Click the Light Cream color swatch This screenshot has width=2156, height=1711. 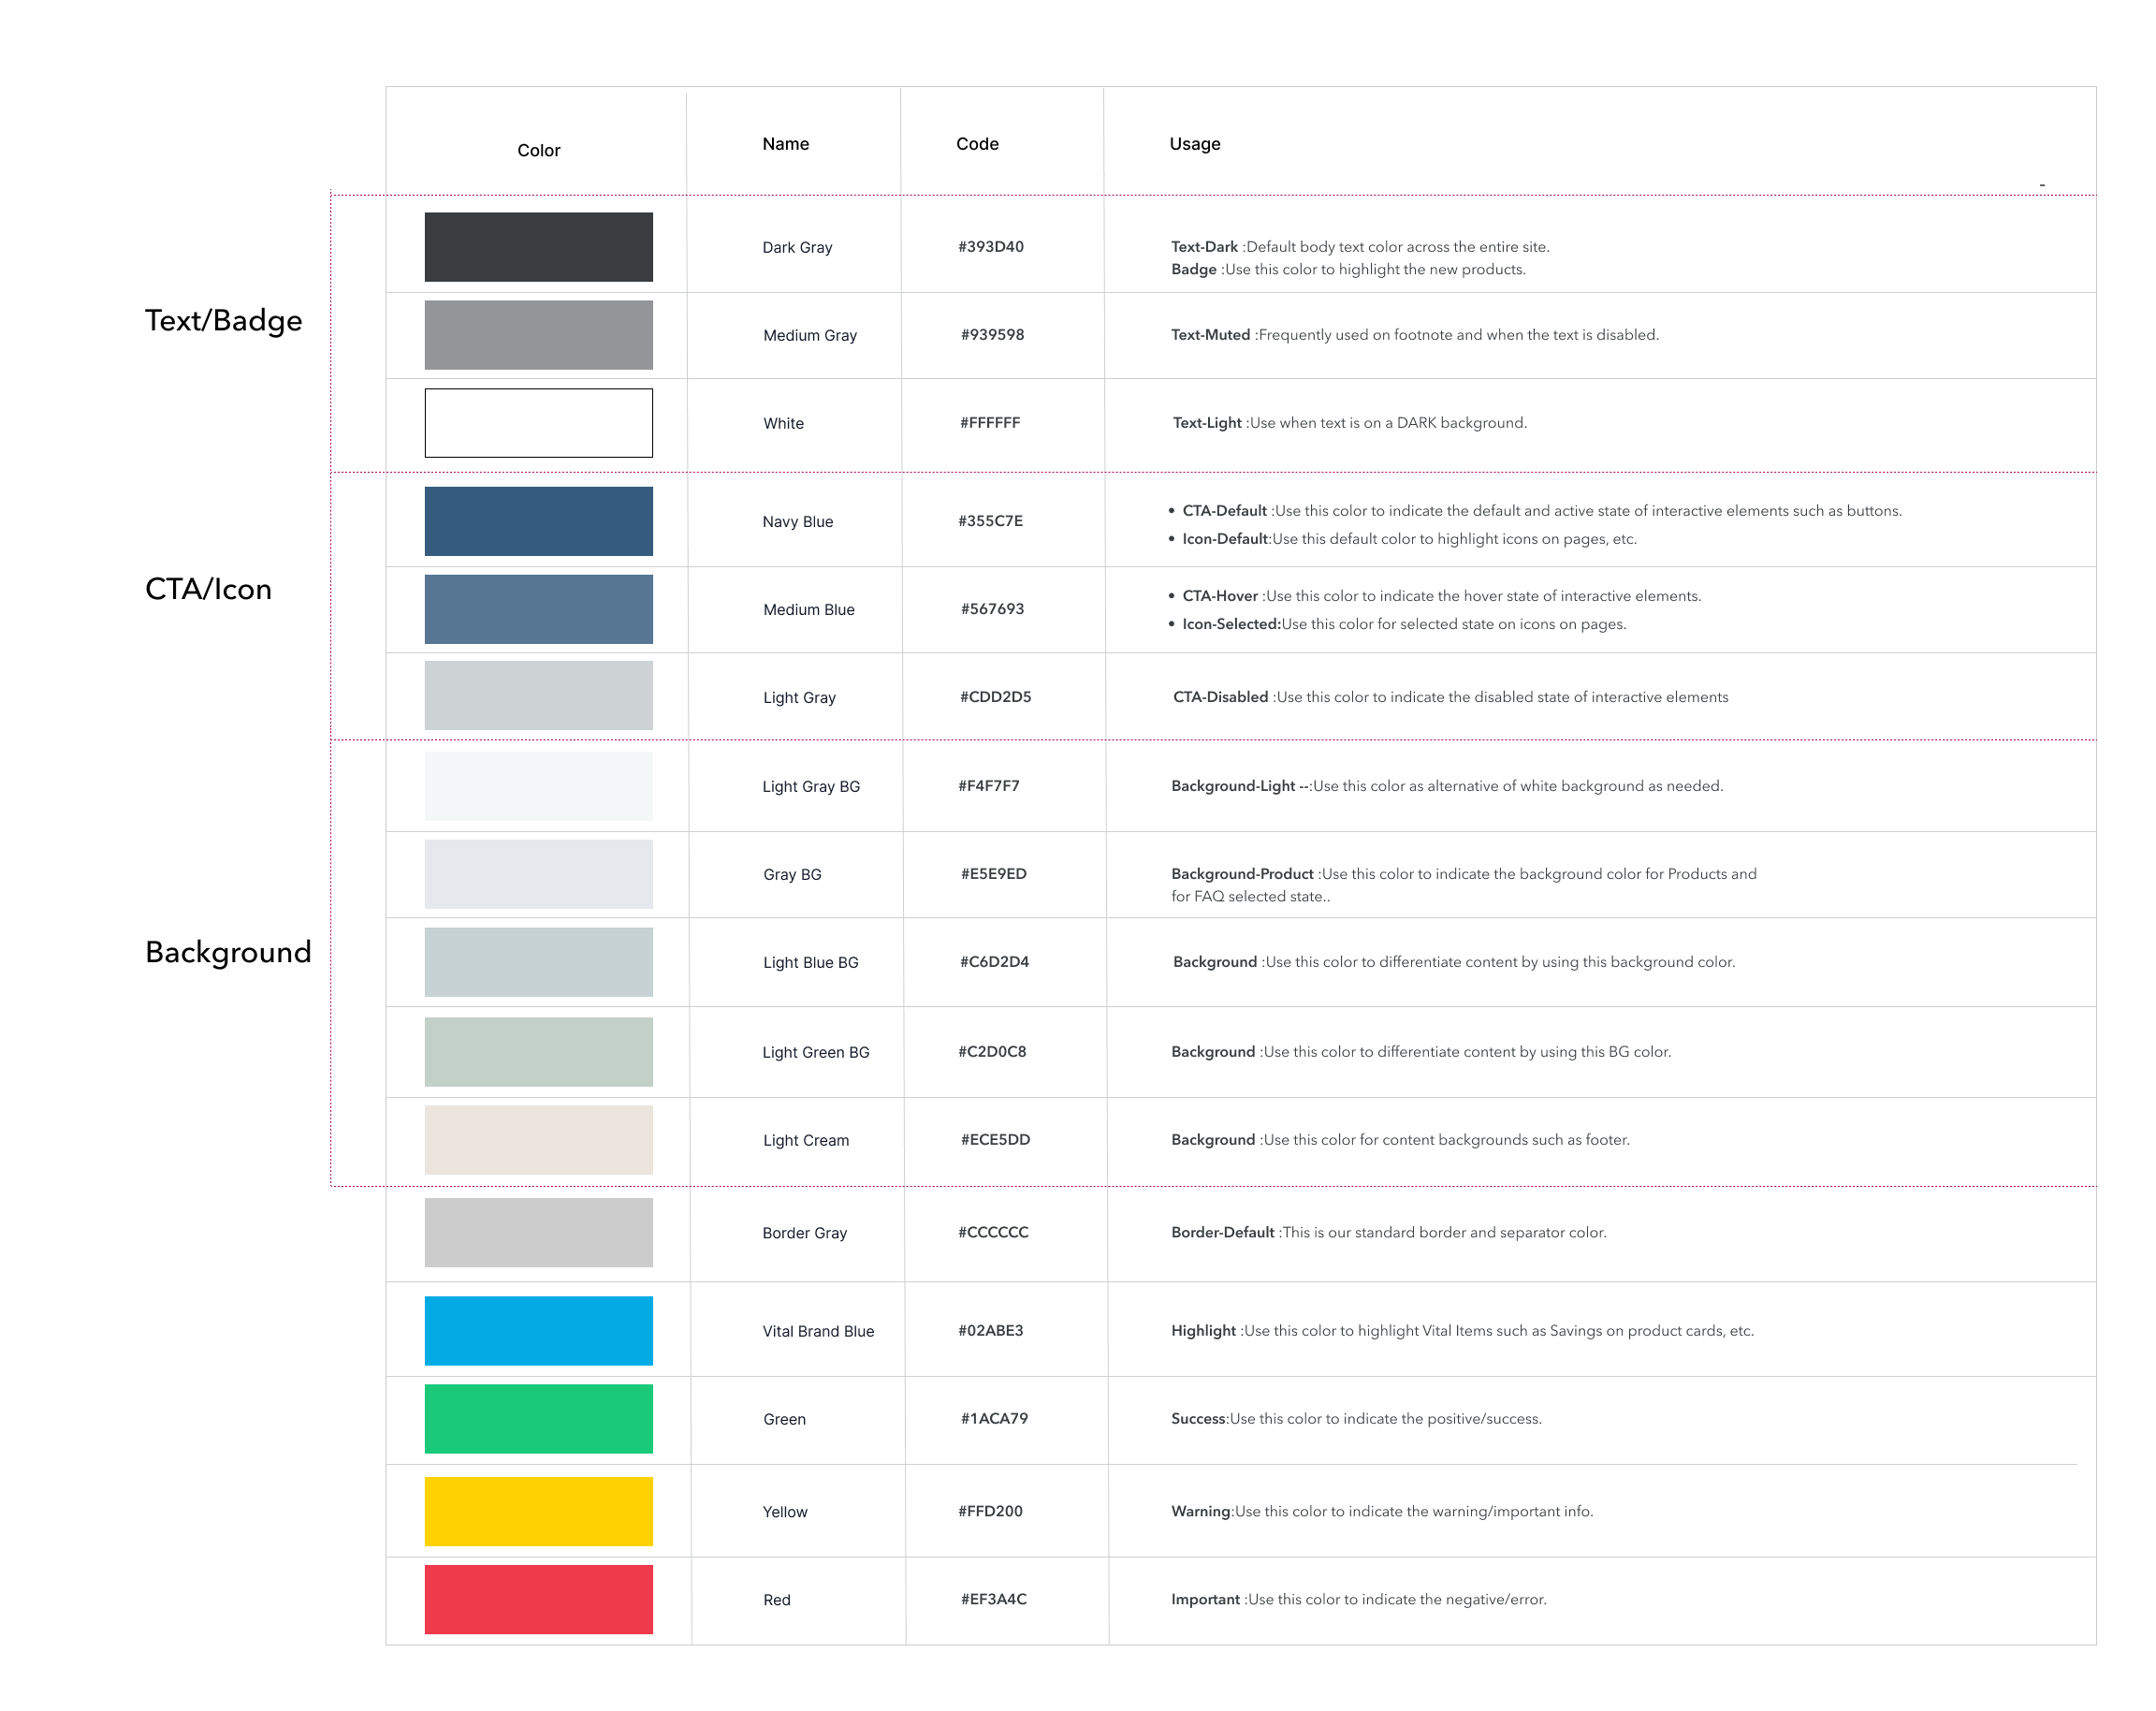538,1139
